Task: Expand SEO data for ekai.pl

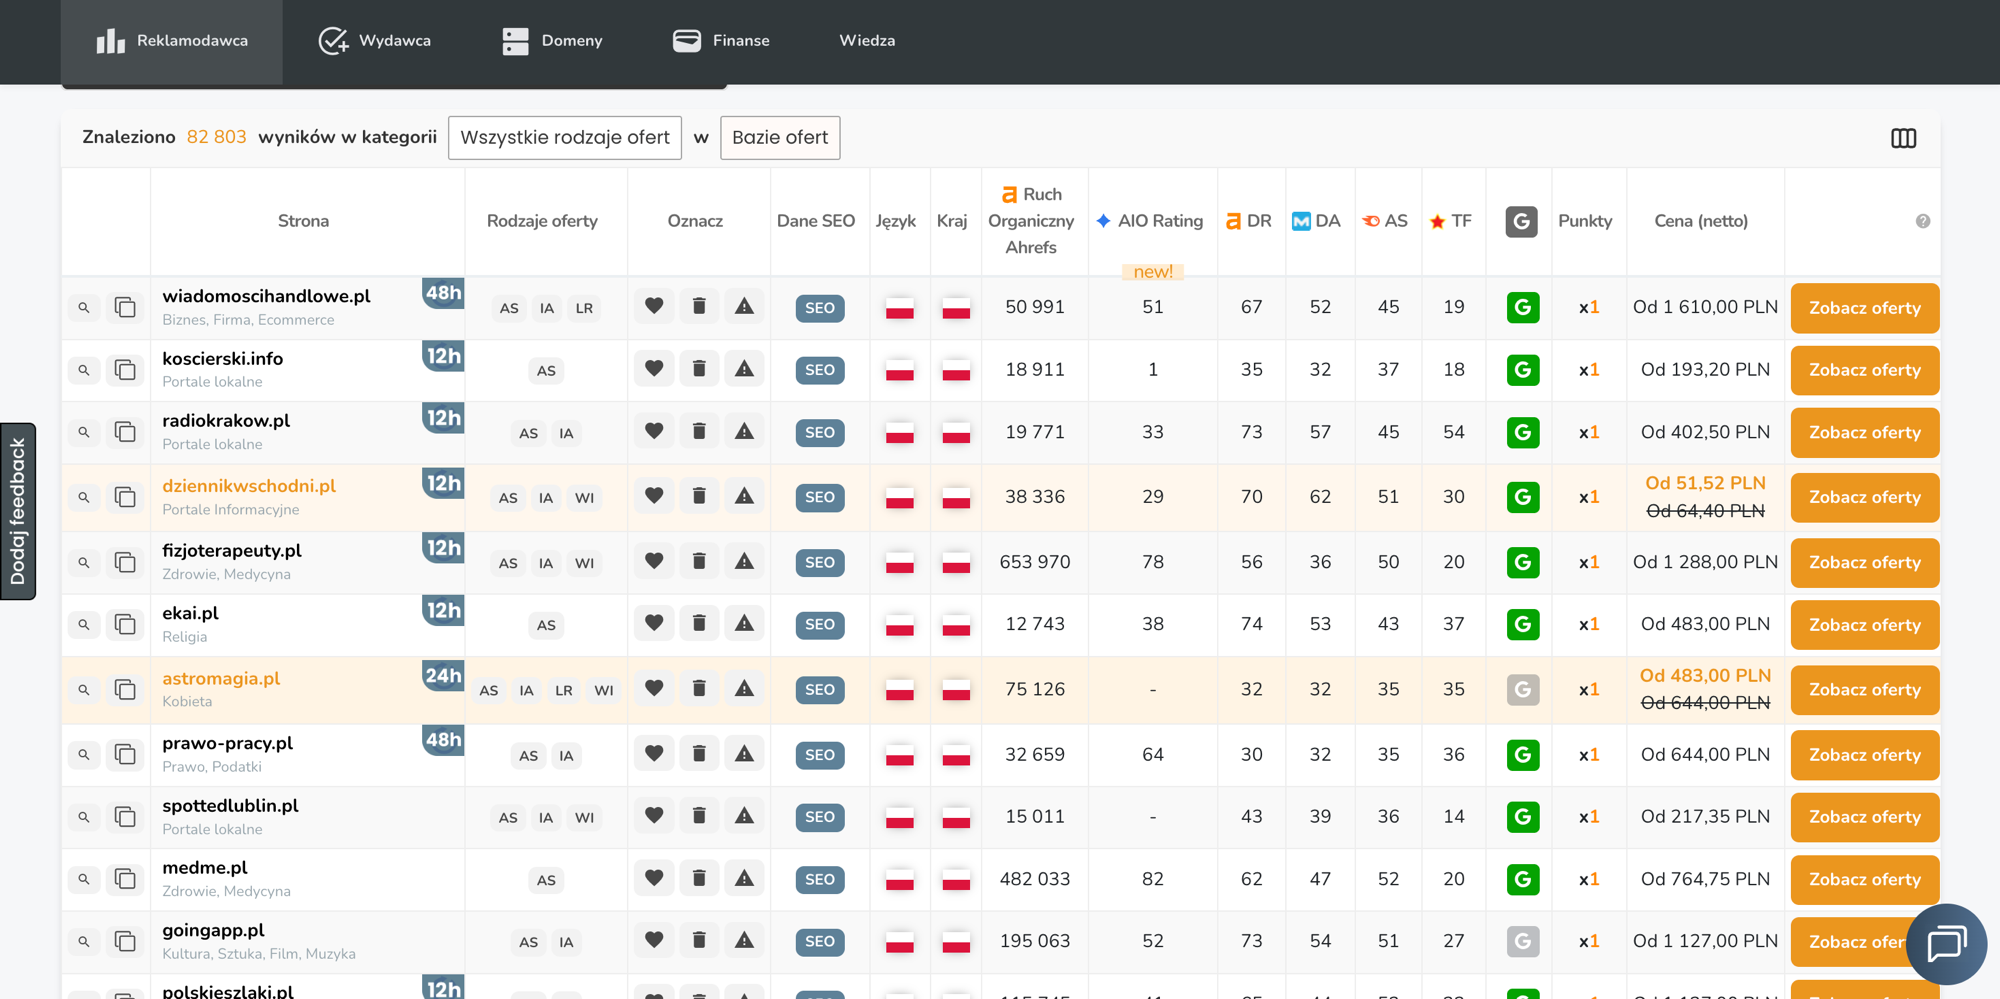Action: pos(820,624)
